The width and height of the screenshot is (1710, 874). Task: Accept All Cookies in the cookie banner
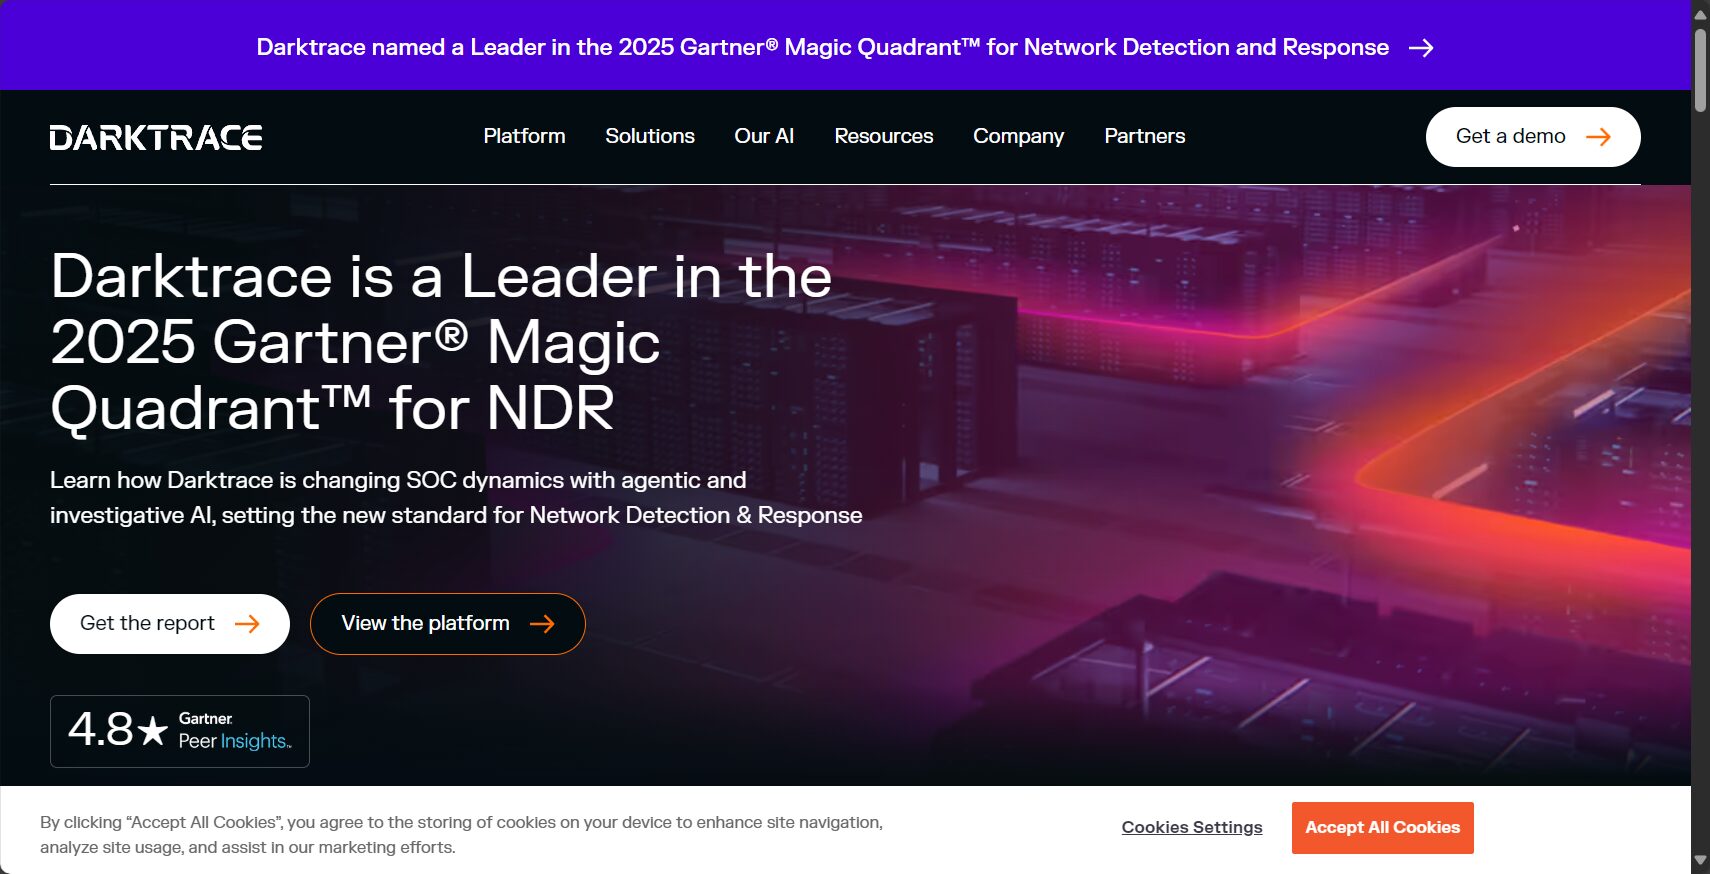click(x=1383, y=828)
